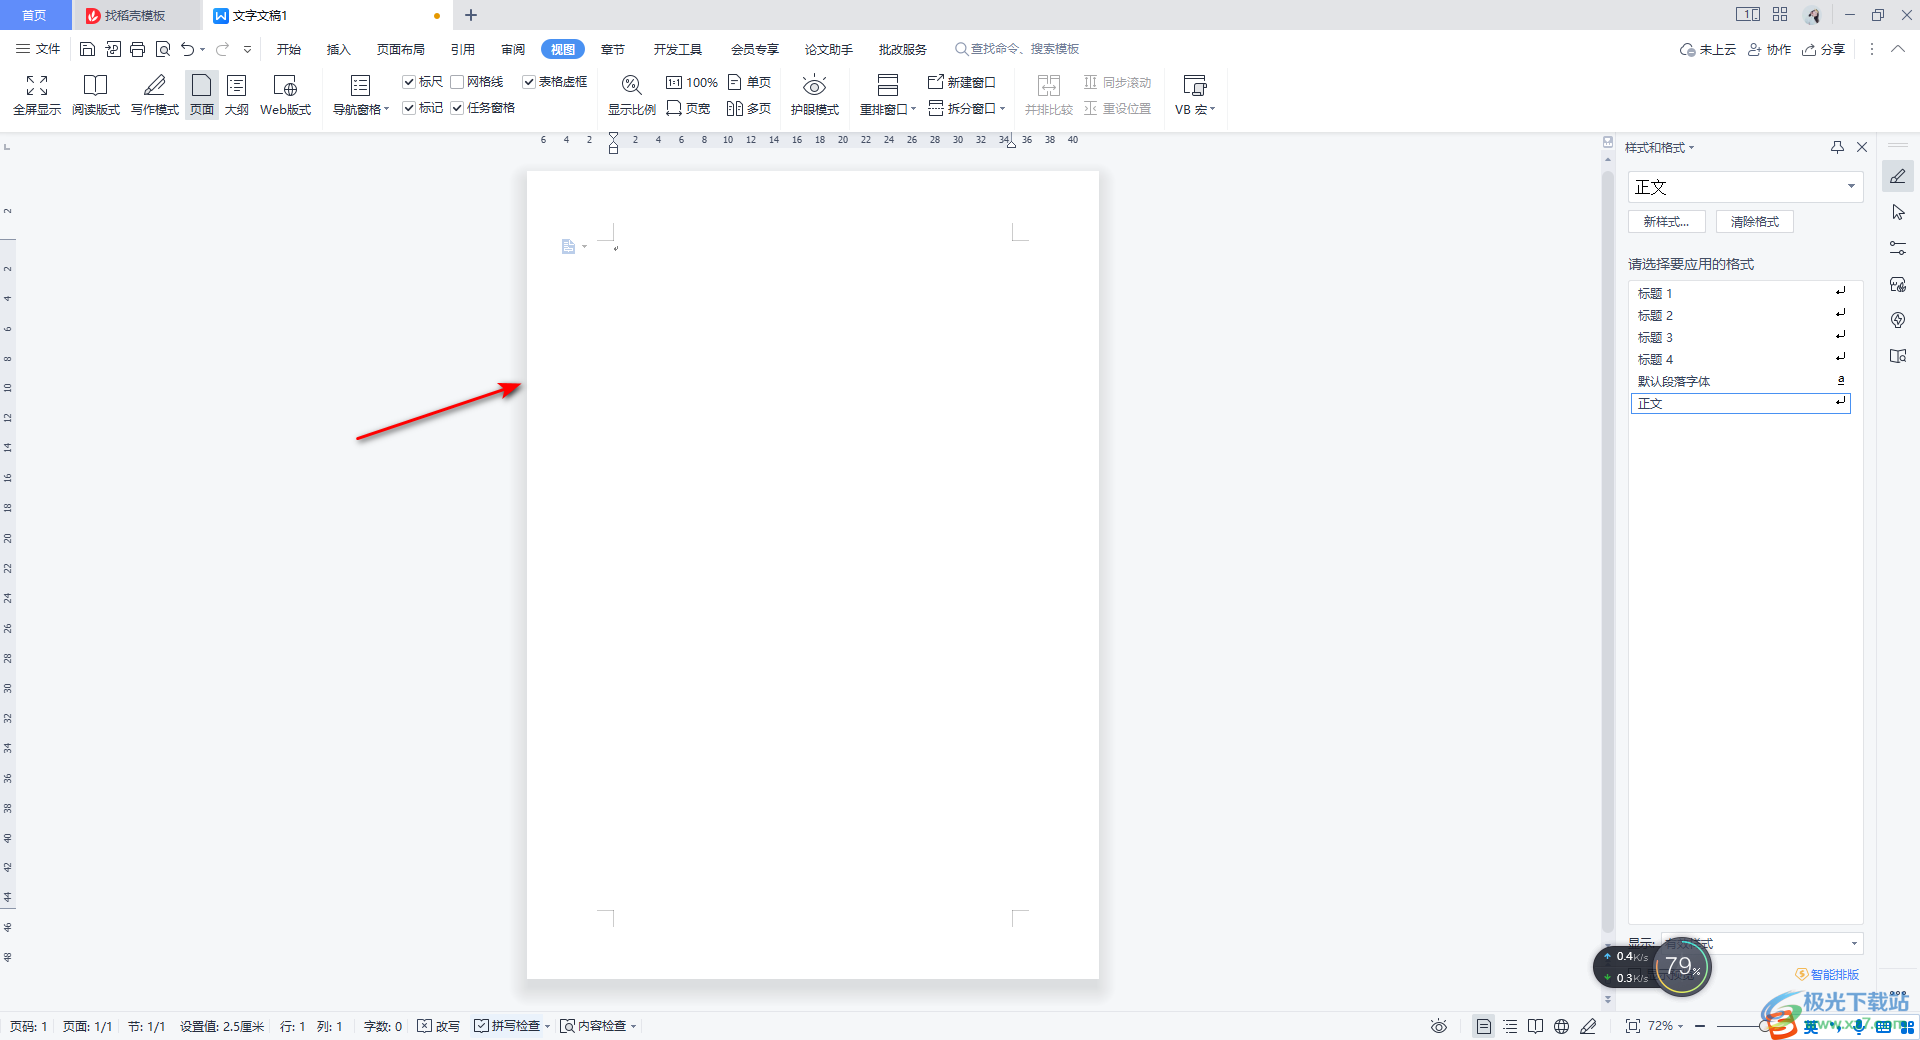1920x1040 pixels.
Task: Open Web版式 web layout view
Action: coord(285,96)
